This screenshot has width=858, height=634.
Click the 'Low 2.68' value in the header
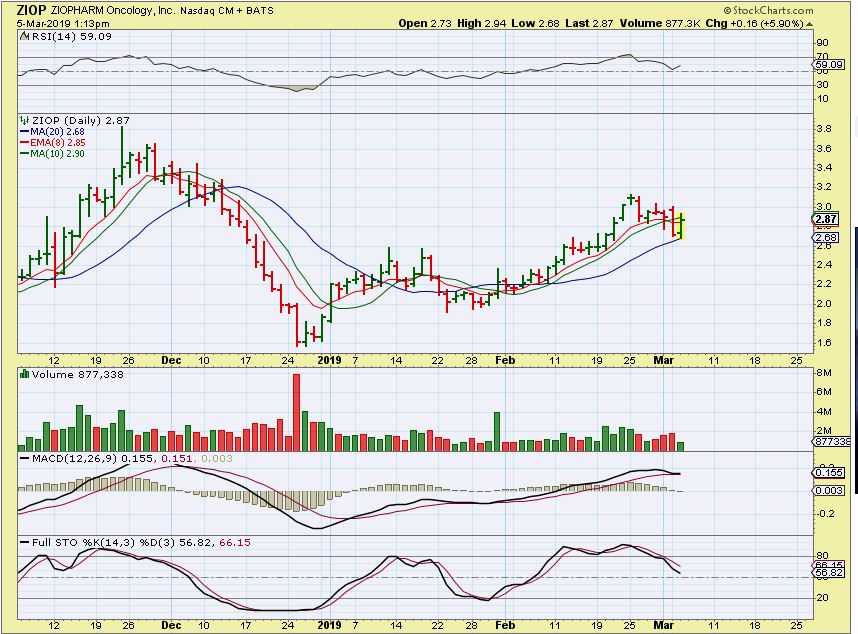tap(536, 24)
